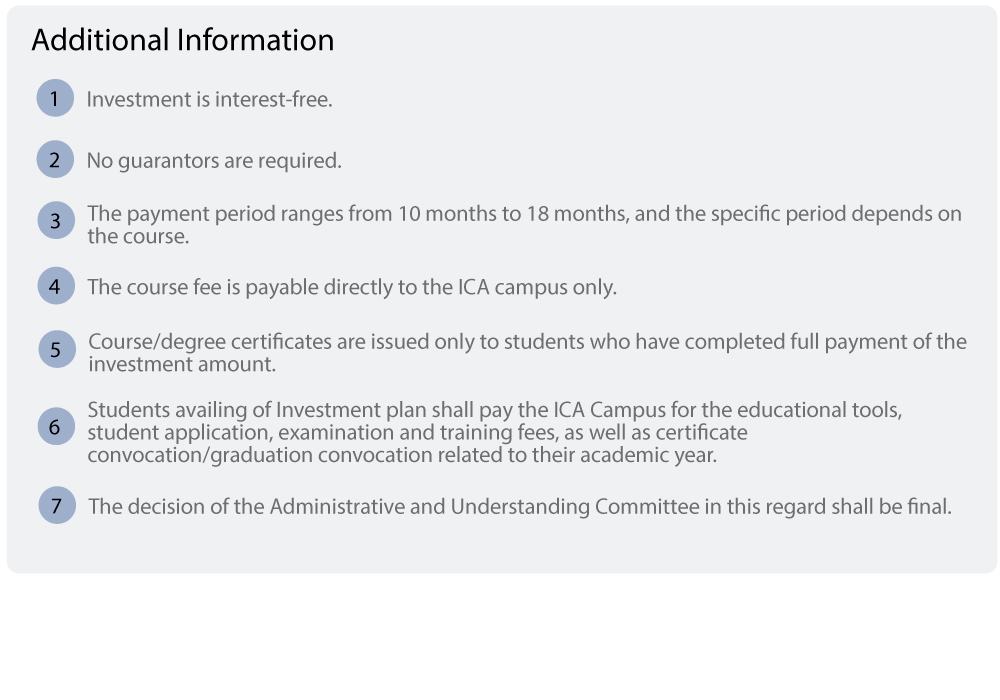The width and height of the screenshot is (1000, 700).
Task: Click the empty gray panel area below item 7
Action: 501,548
